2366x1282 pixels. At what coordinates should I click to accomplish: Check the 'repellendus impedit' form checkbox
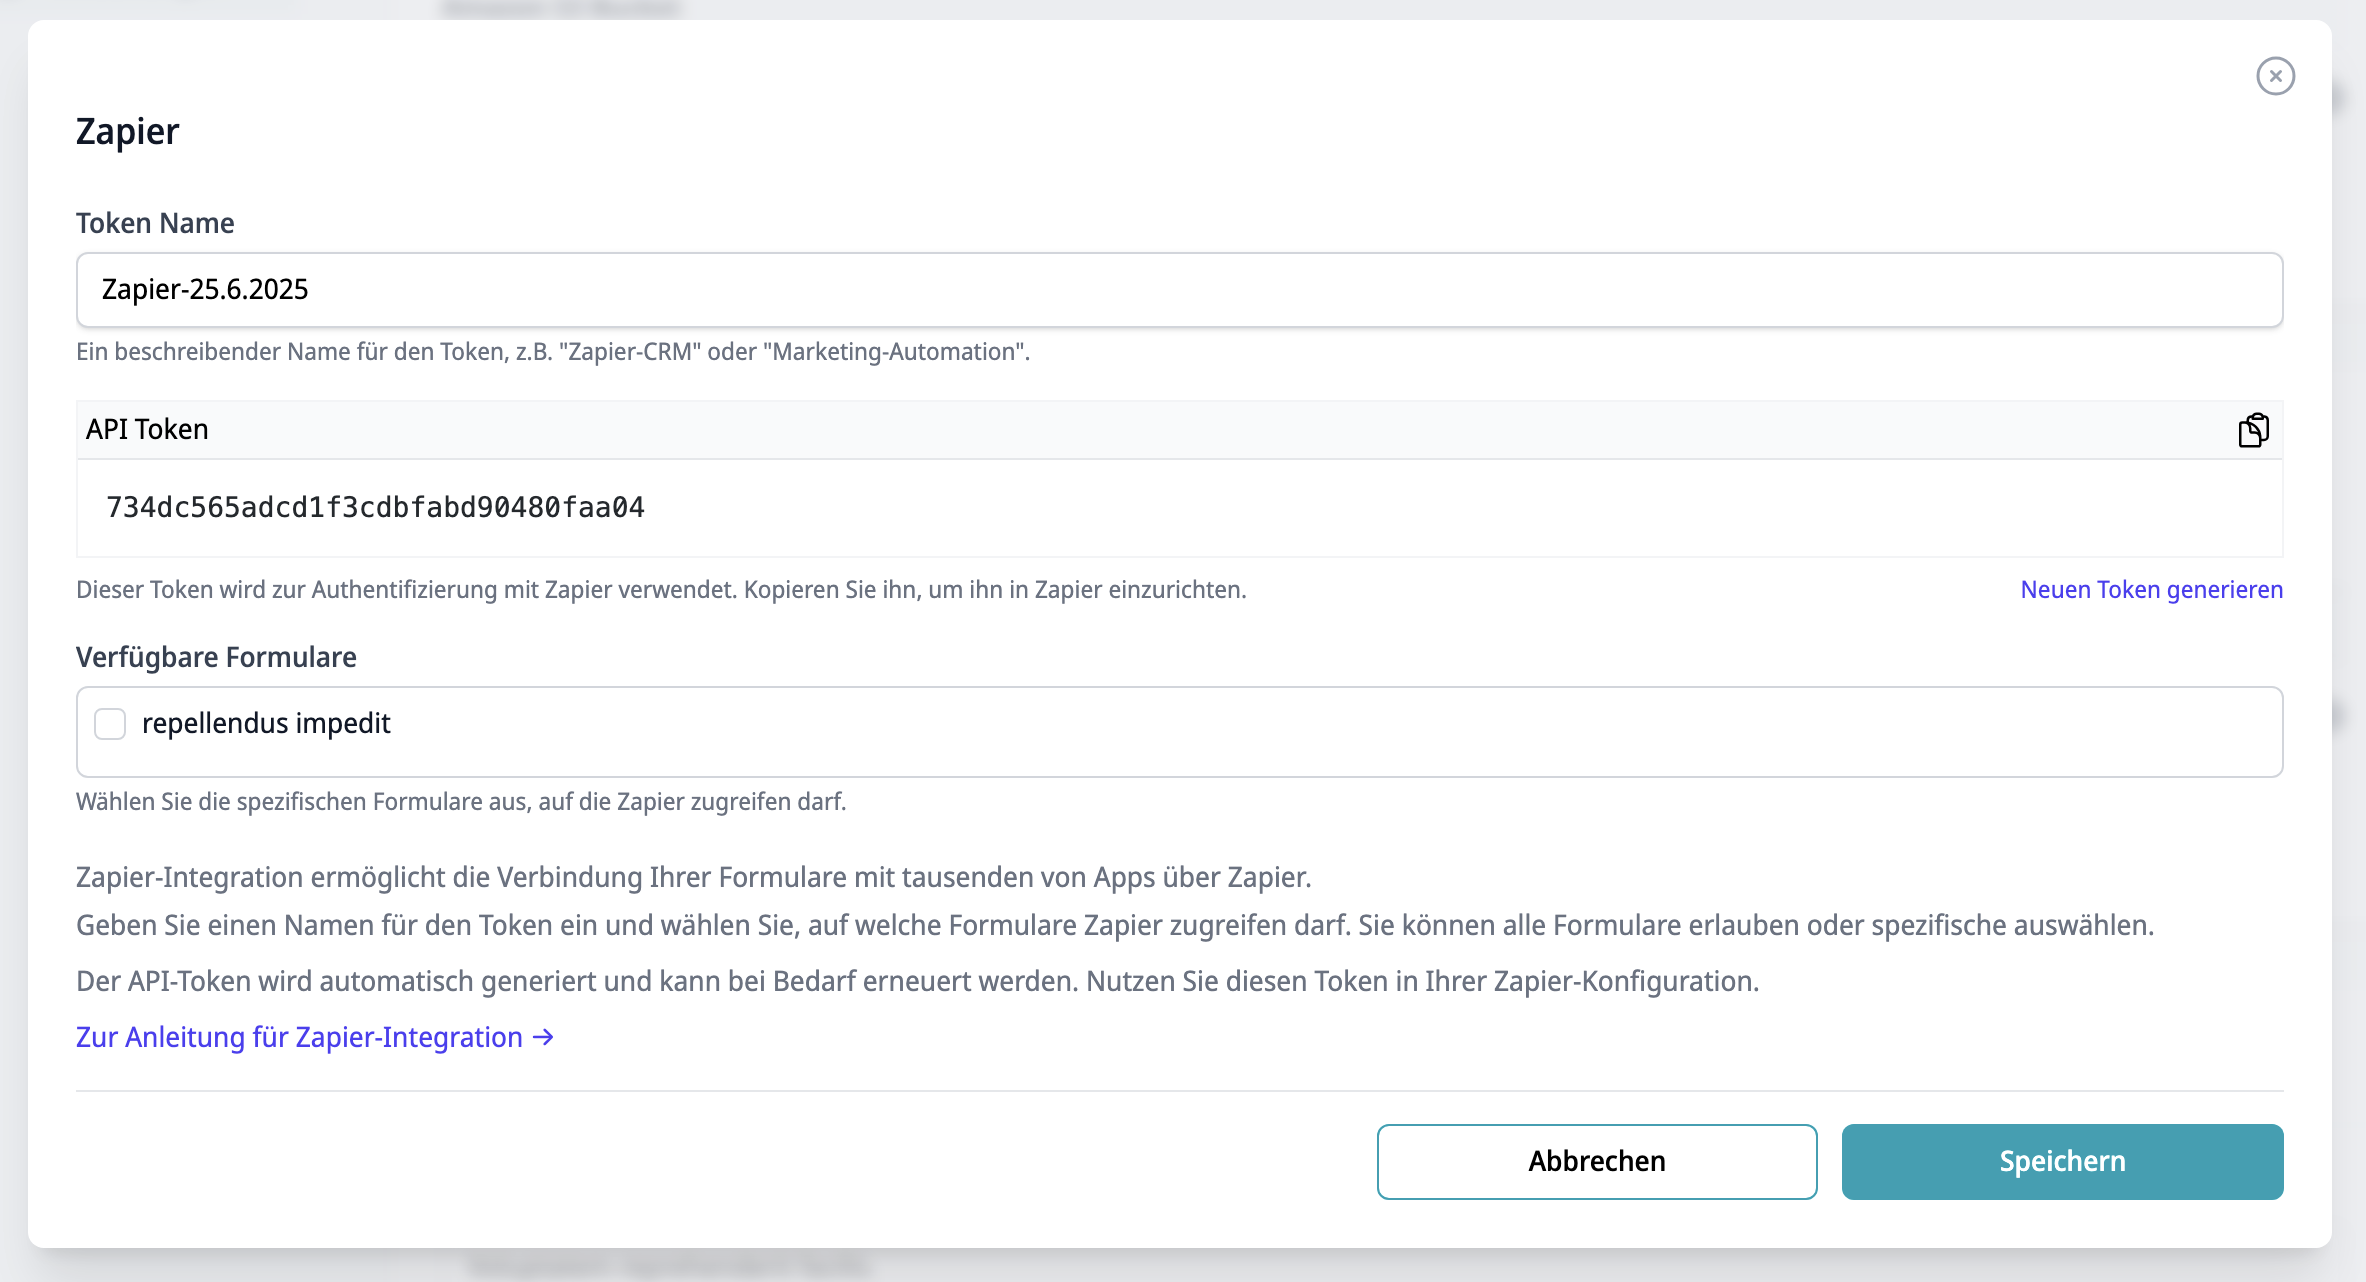tap(110, 723)
